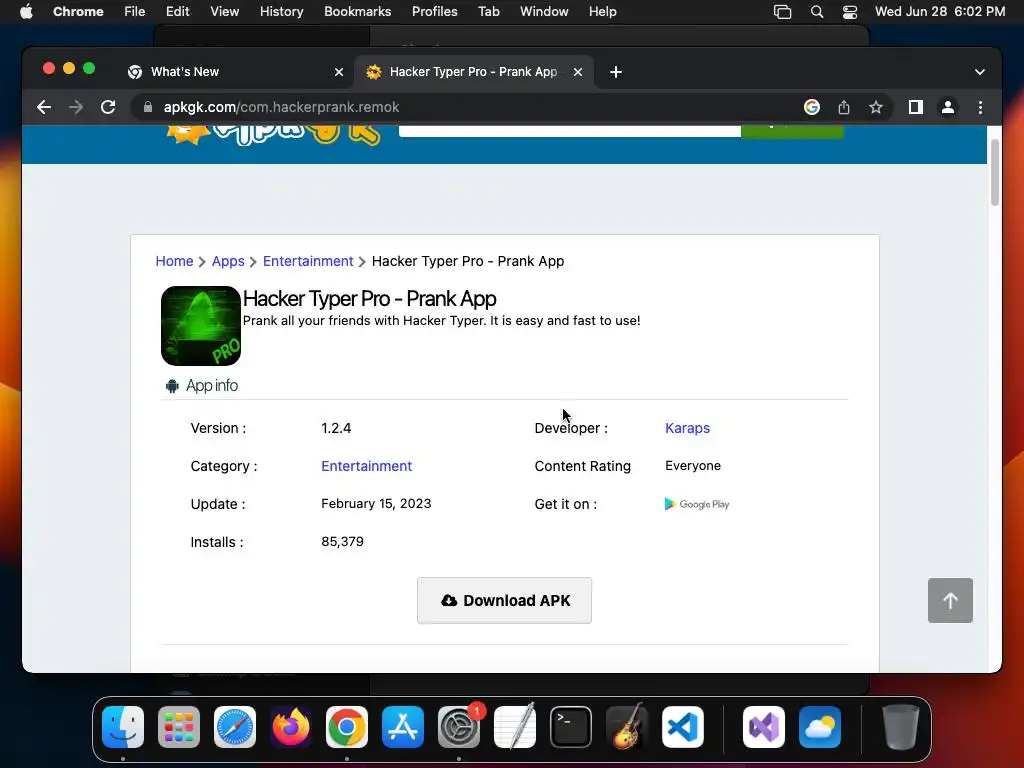Click the date and time in menu bar

coord(940,12)
